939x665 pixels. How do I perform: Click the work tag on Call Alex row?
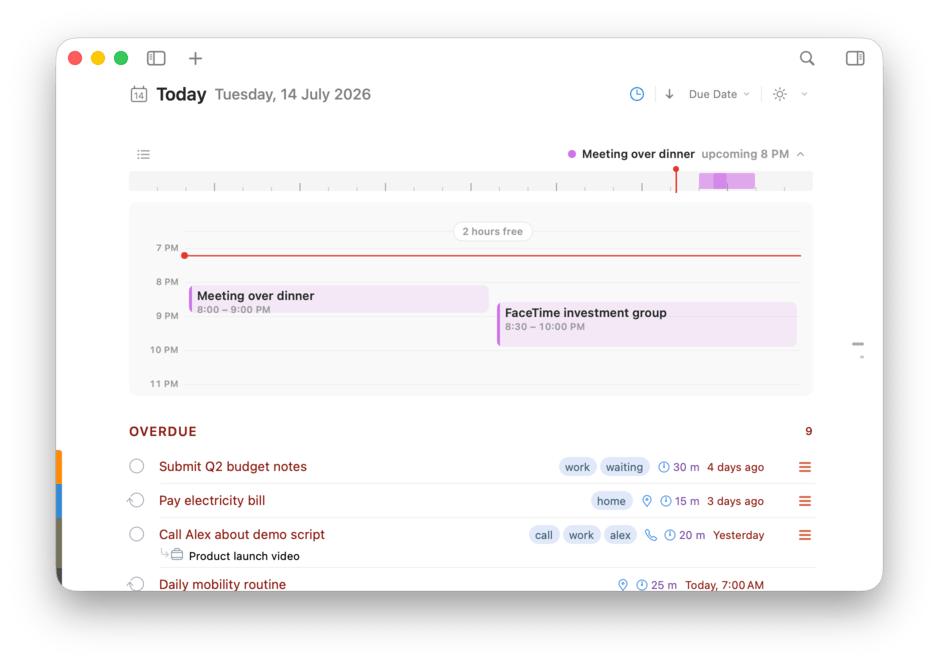point(581,535)
